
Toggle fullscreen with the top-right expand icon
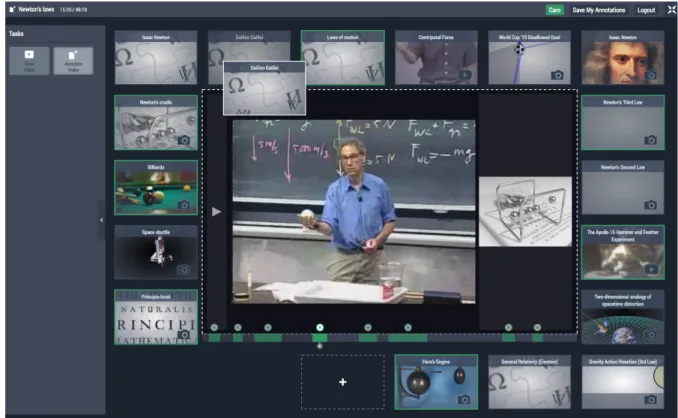pyautogui.click(x=672, y=10)
